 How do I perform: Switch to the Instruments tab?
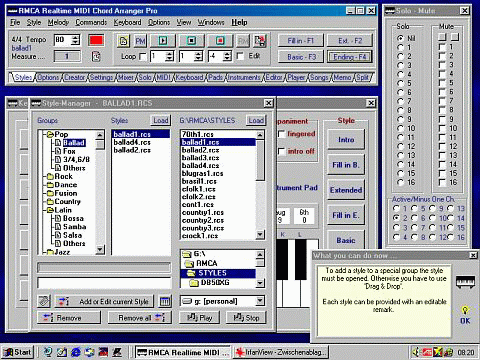tap(244, 77)
